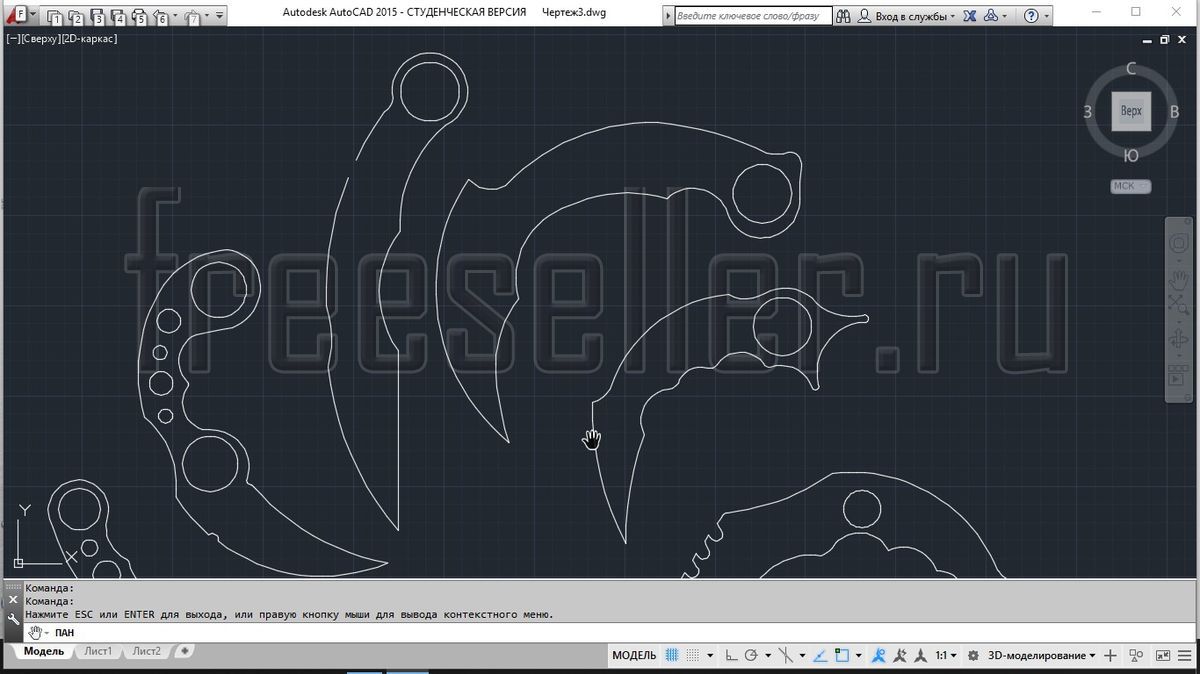The height and width of the screenshot is (674, 1200).
Task: Click the help question mark icon
Action: [x=1031, y=16]
